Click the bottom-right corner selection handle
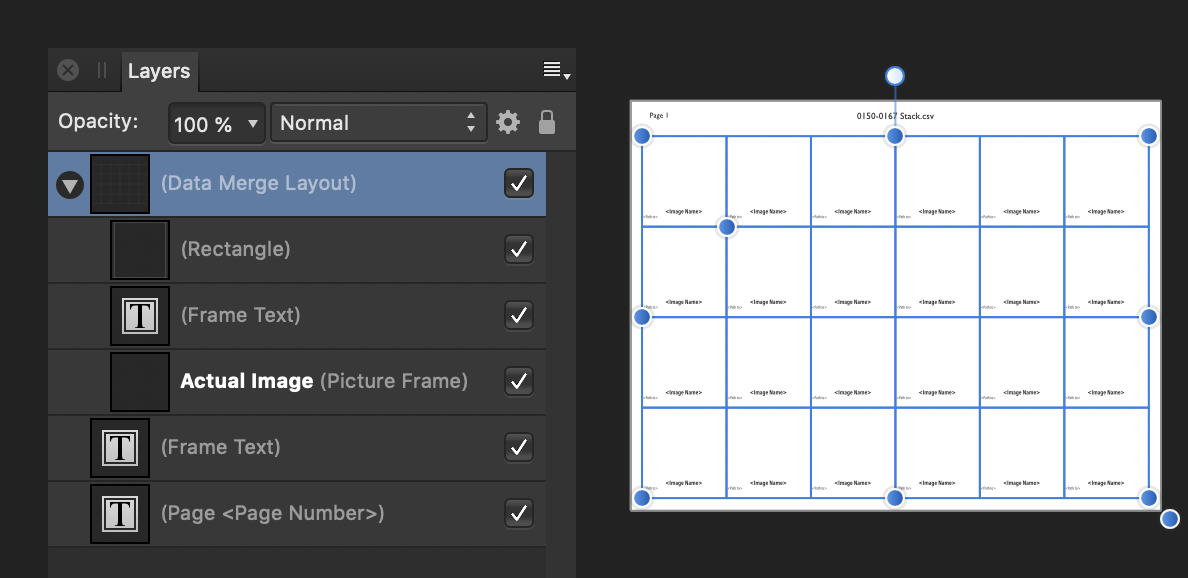The height and width of the screenshot is (578, 1188). pyautogui.click(x=1149, y=497)
